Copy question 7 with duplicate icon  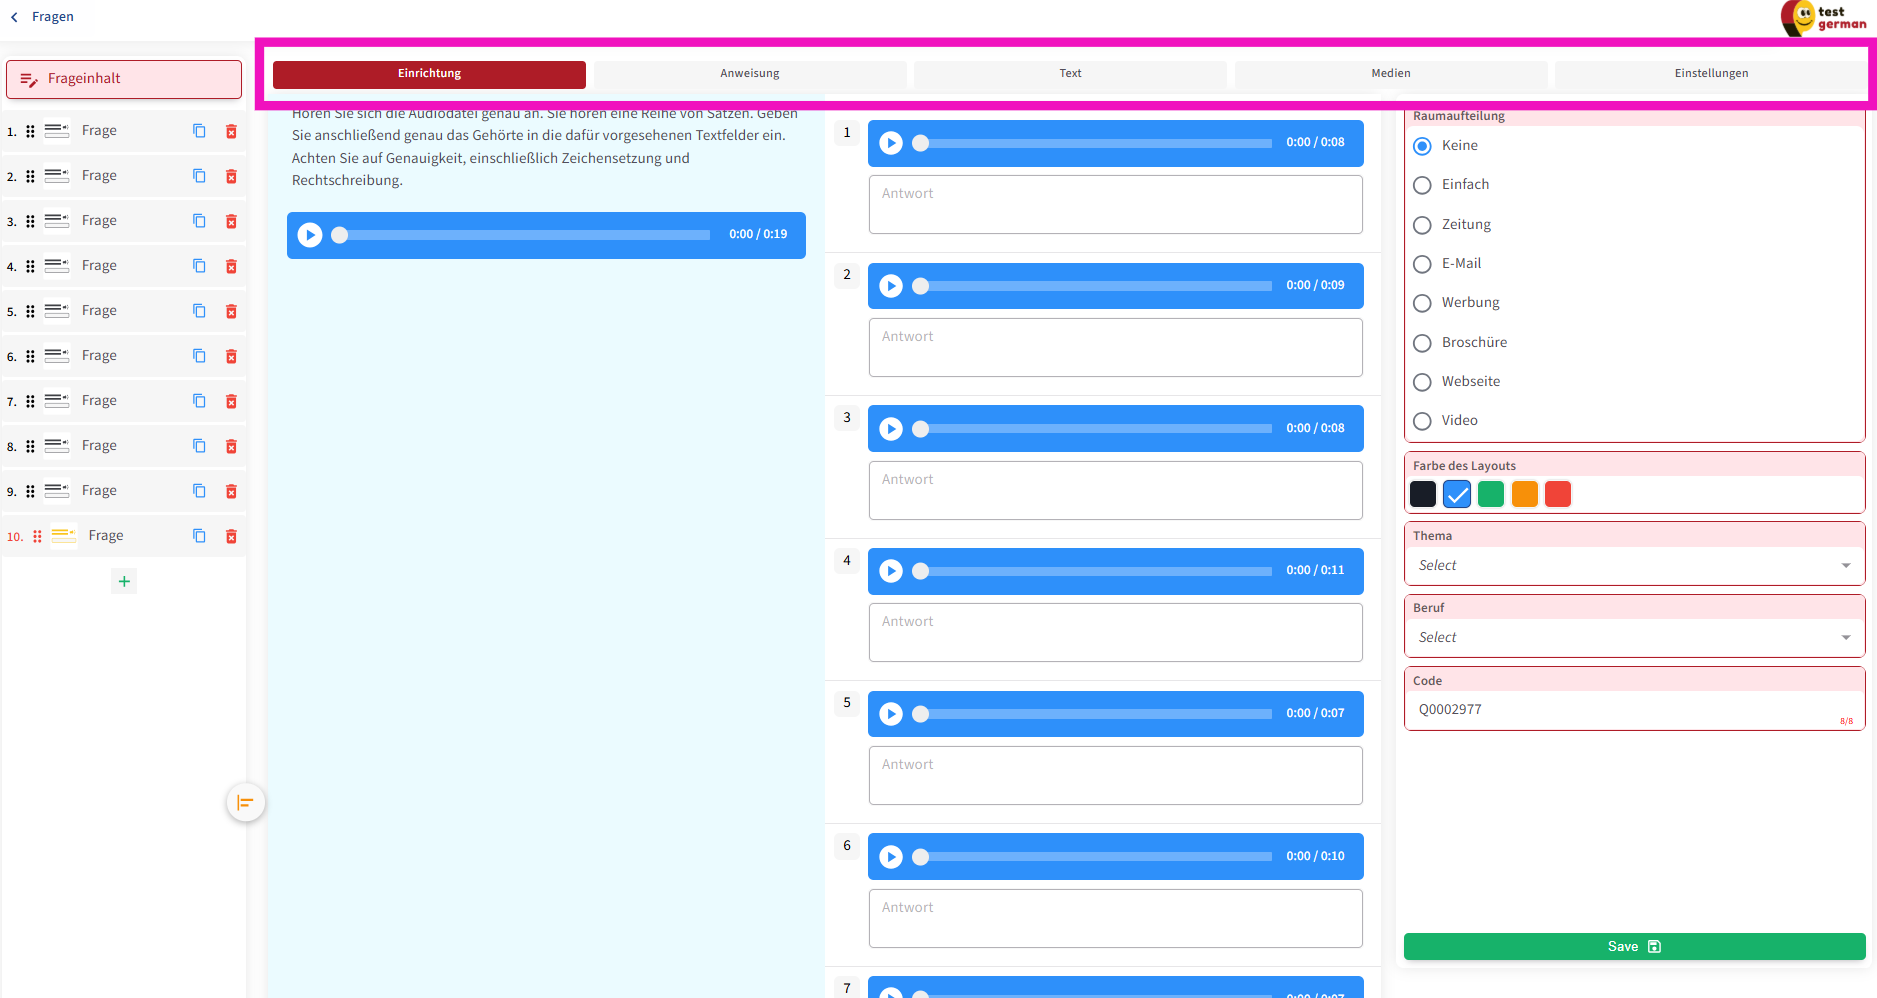pos(199,401)
